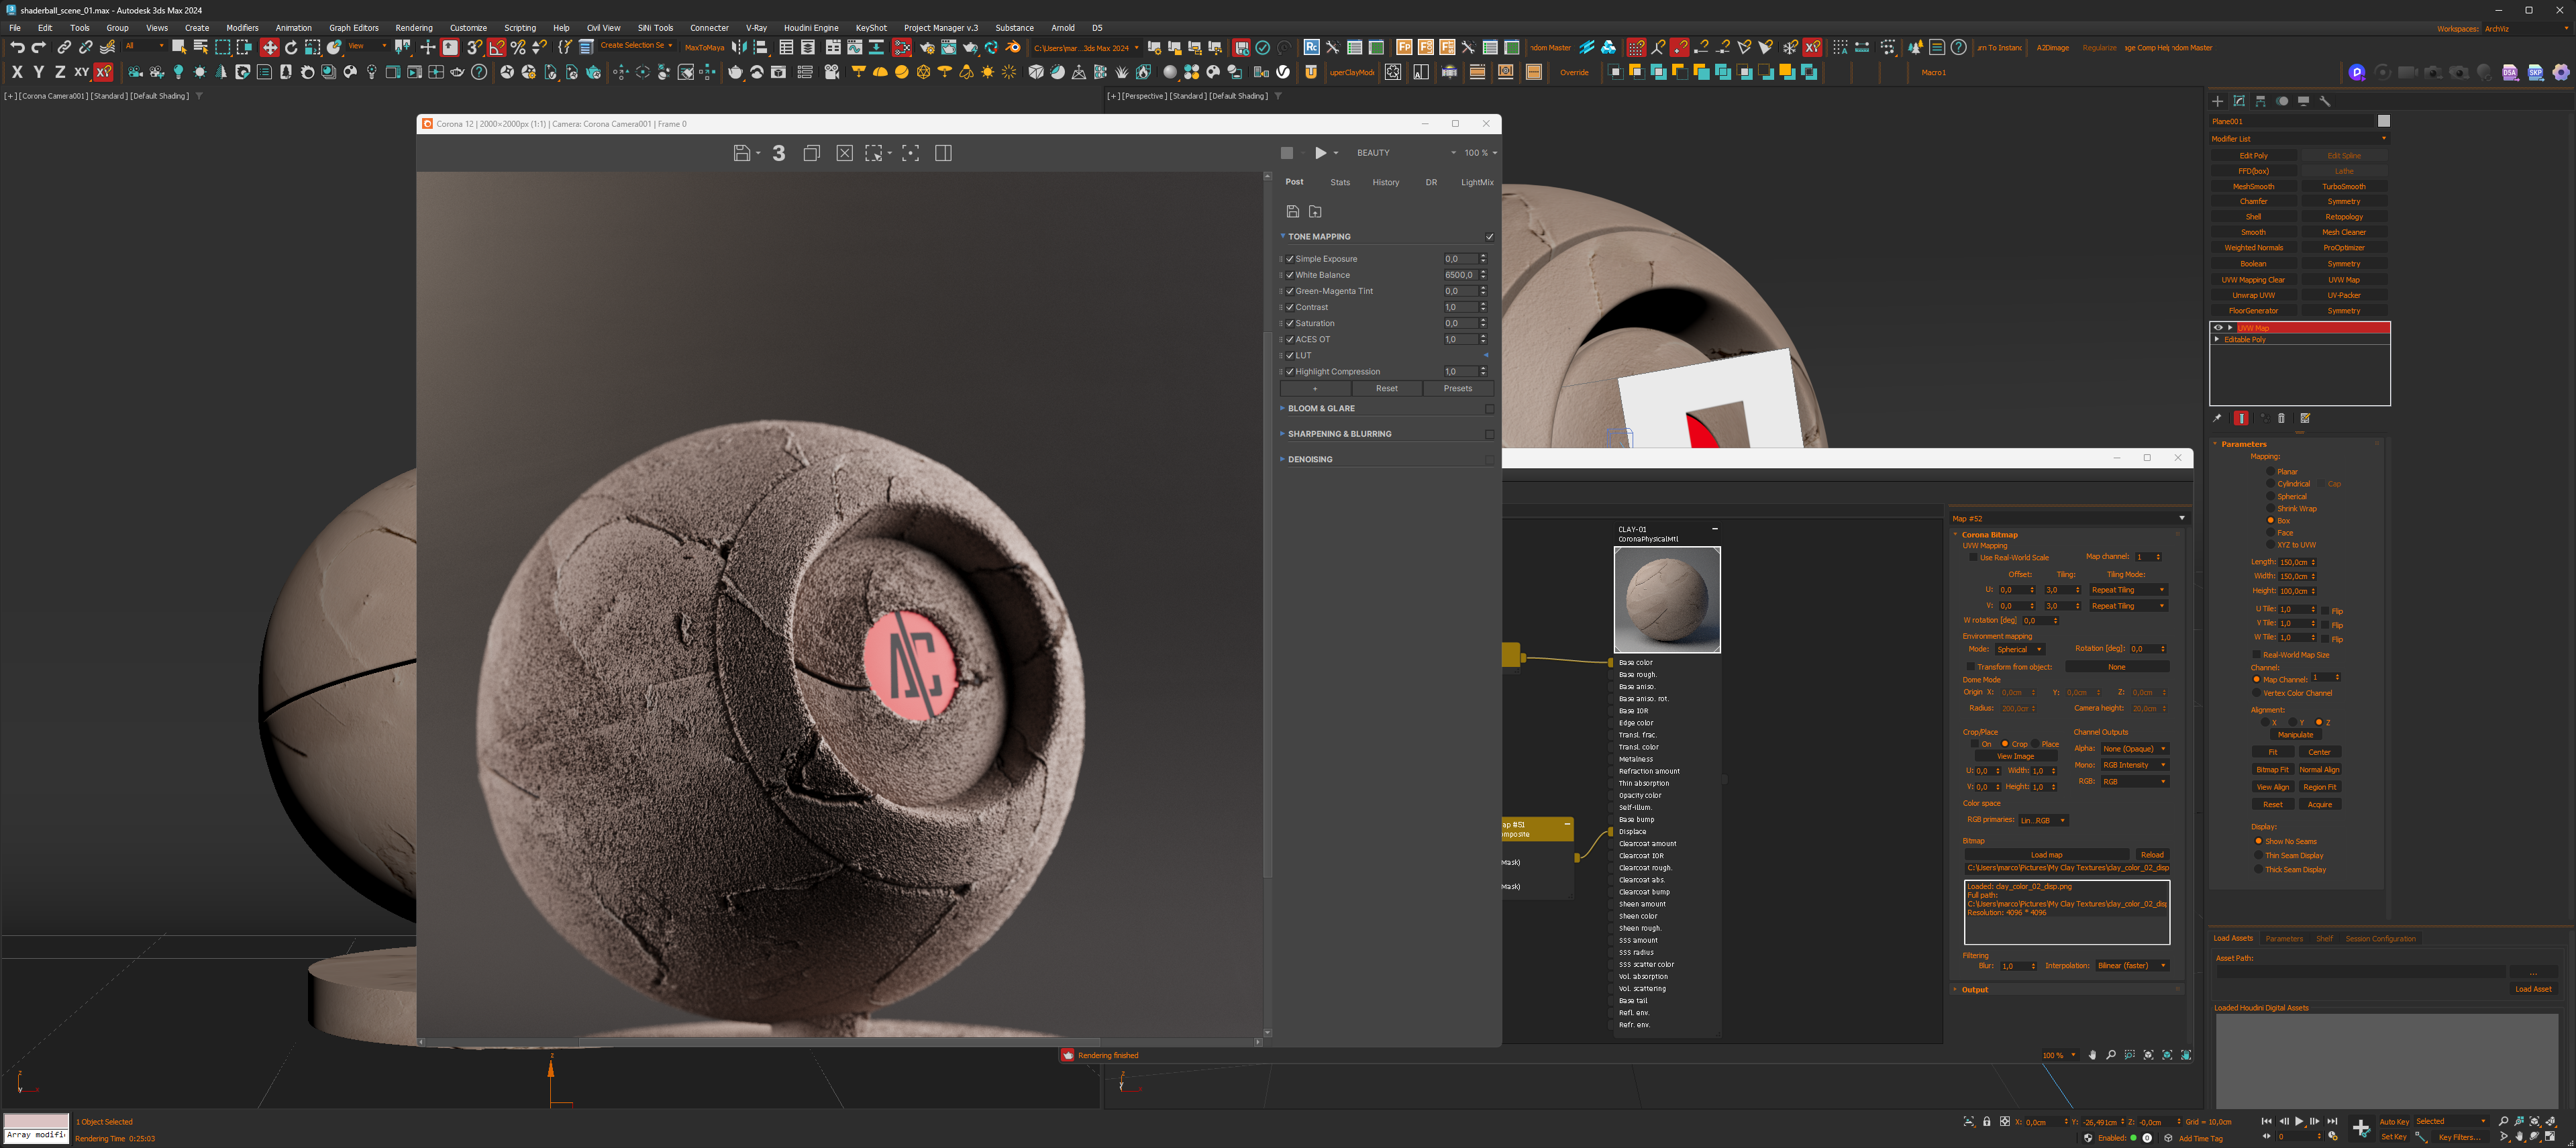Load post-processing settings folder icon
The image size is (2576, 1148).
1315,211
